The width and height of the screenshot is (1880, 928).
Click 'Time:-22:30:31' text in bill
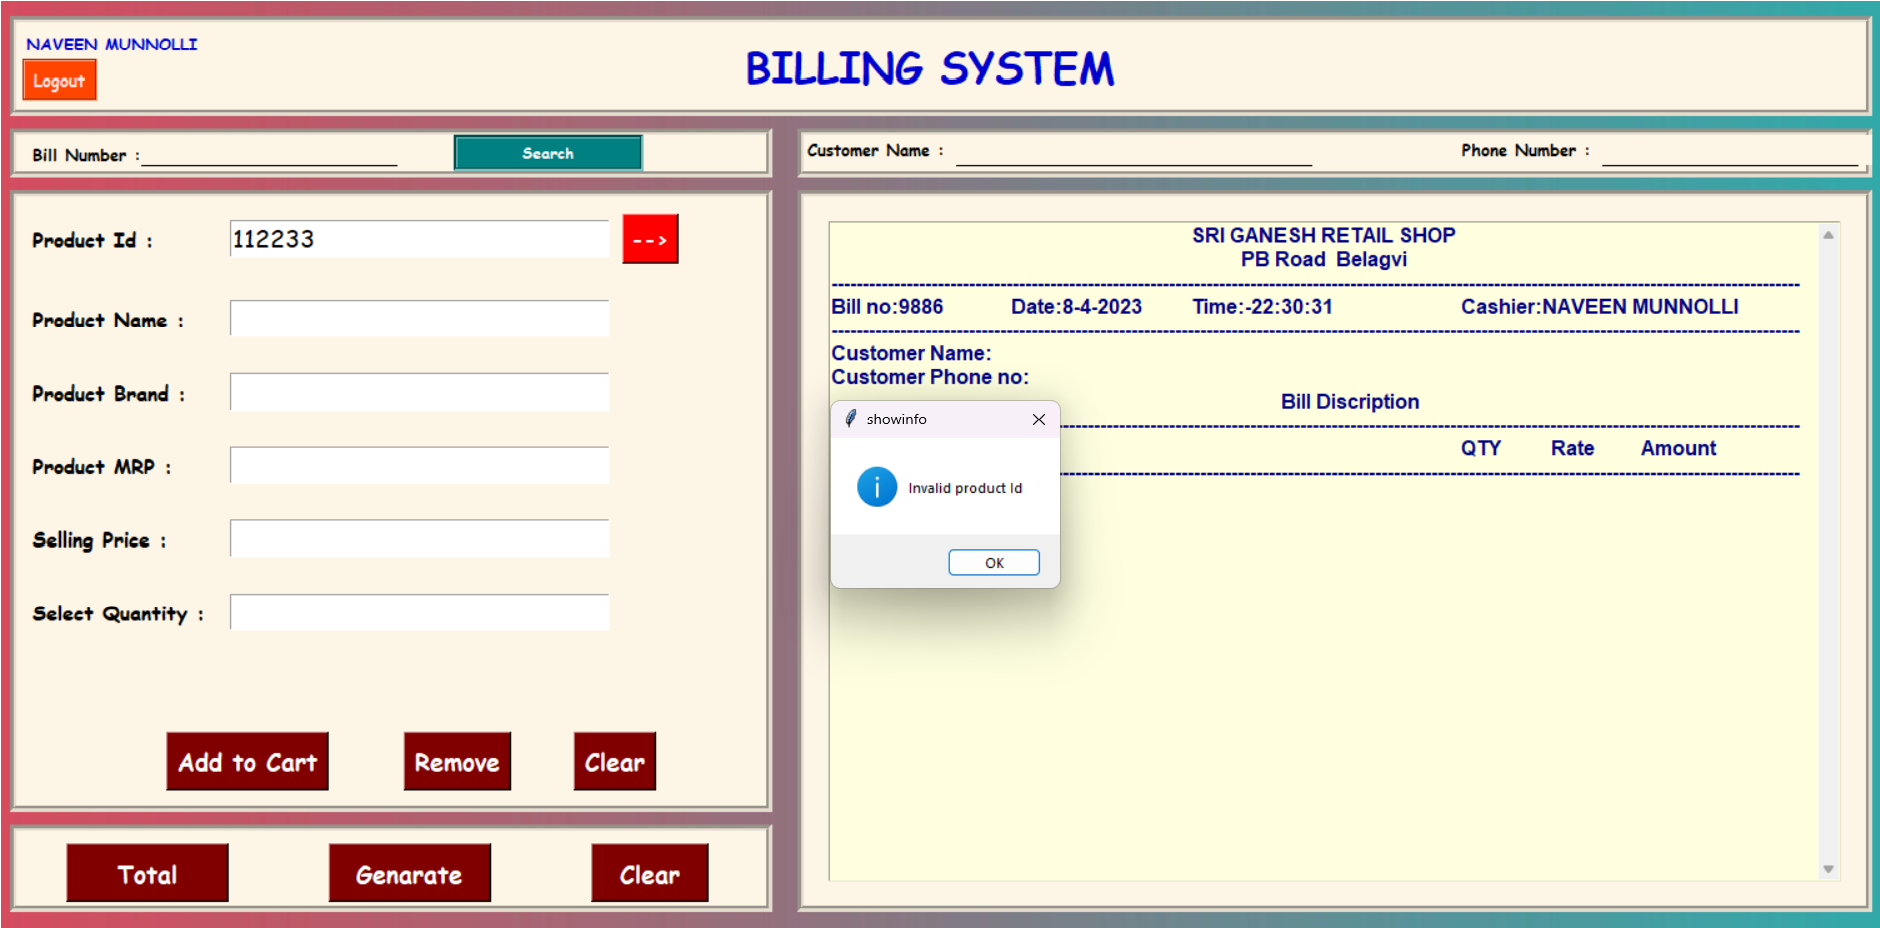(x=1262, y=307)
